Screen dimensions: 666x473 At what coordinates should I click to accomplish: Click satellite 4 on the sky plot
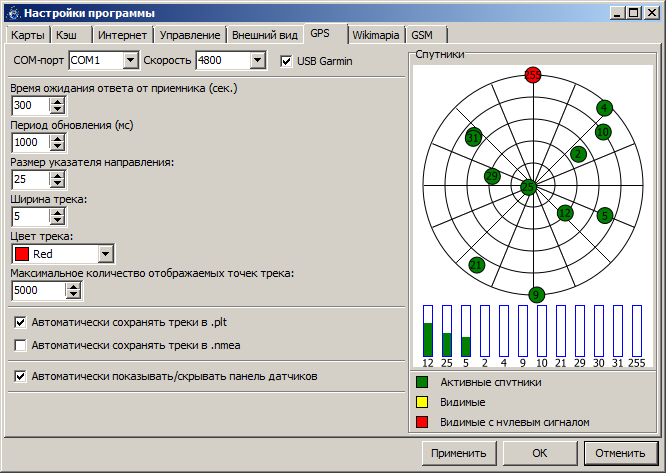click(x=604, y=108)
